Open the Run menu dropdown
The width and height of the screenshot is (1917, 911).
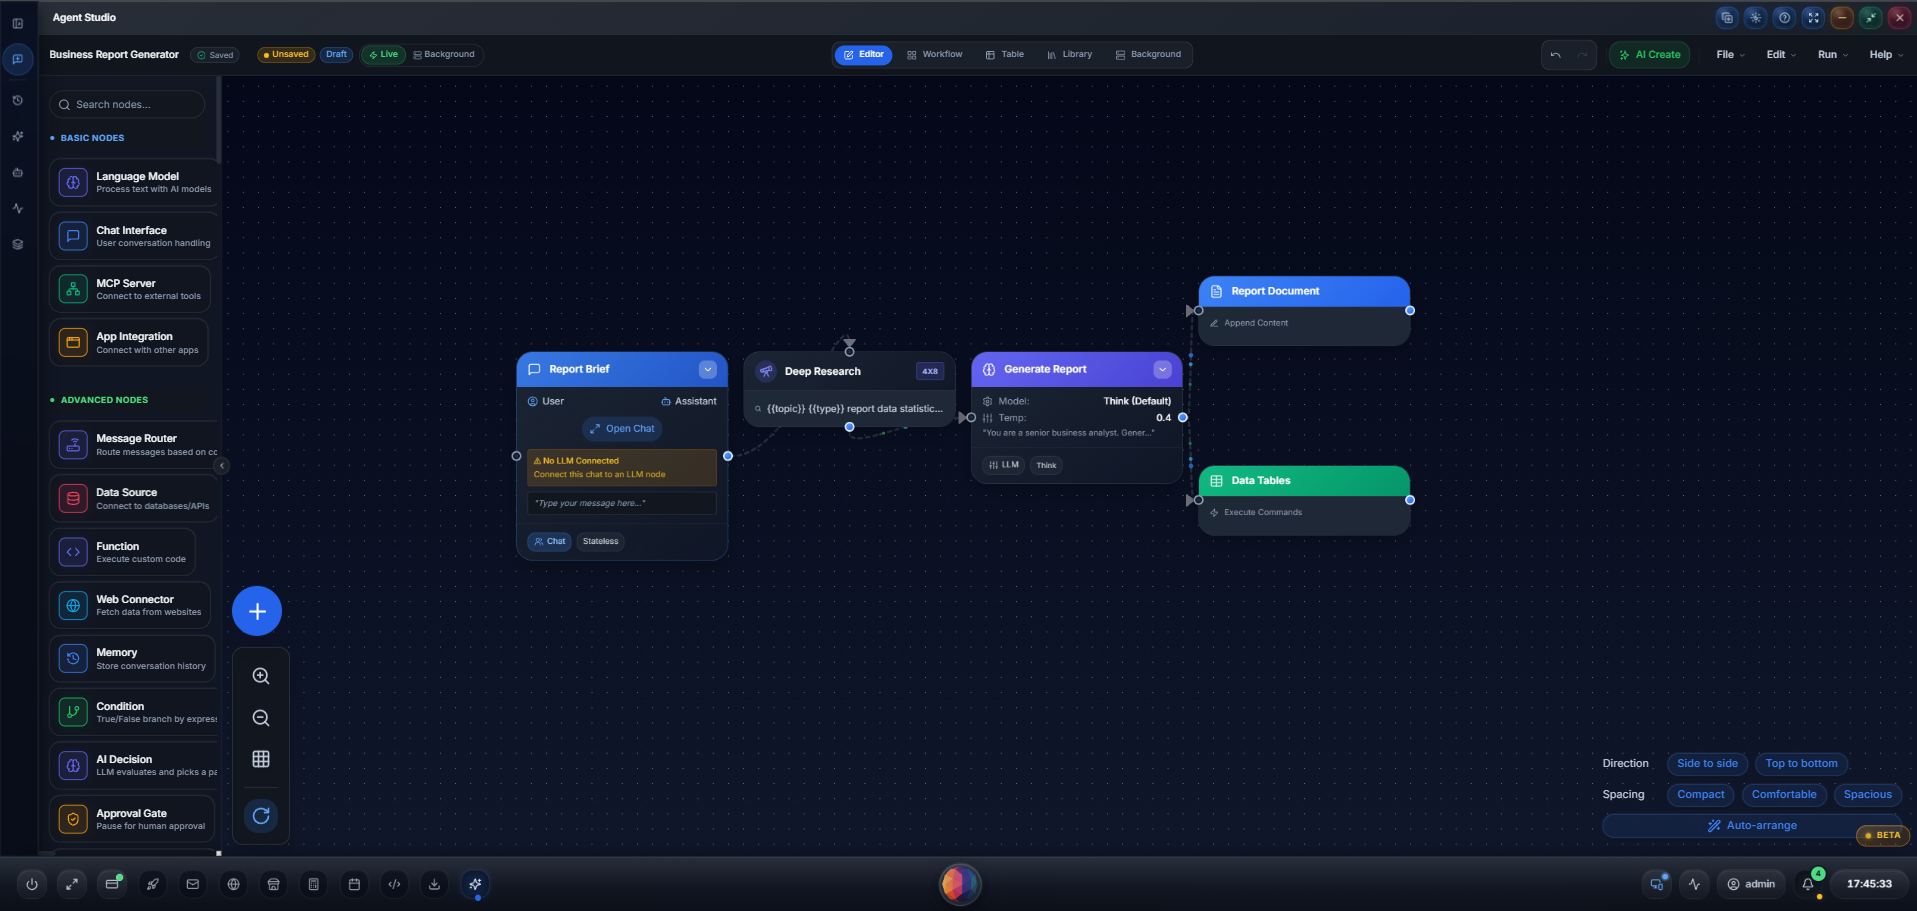click(x=1832, y=55)
